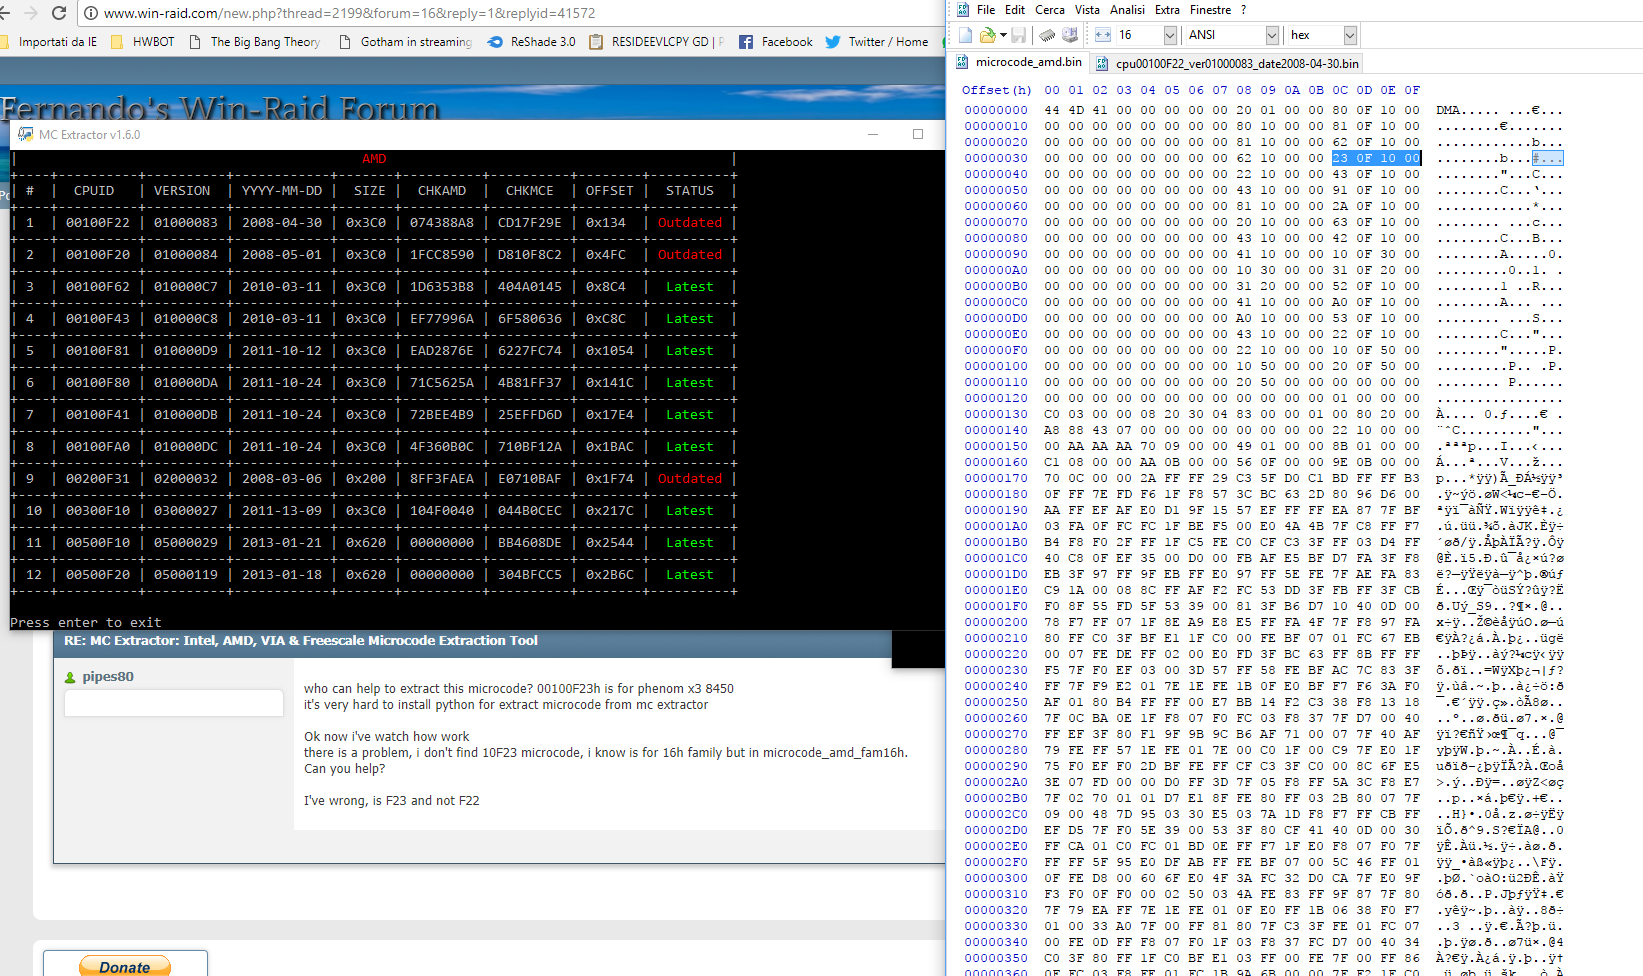1643x976 pixels.
Task: Click the 'DMA' ASCII text in first hex row
Action: point(1448,110)
